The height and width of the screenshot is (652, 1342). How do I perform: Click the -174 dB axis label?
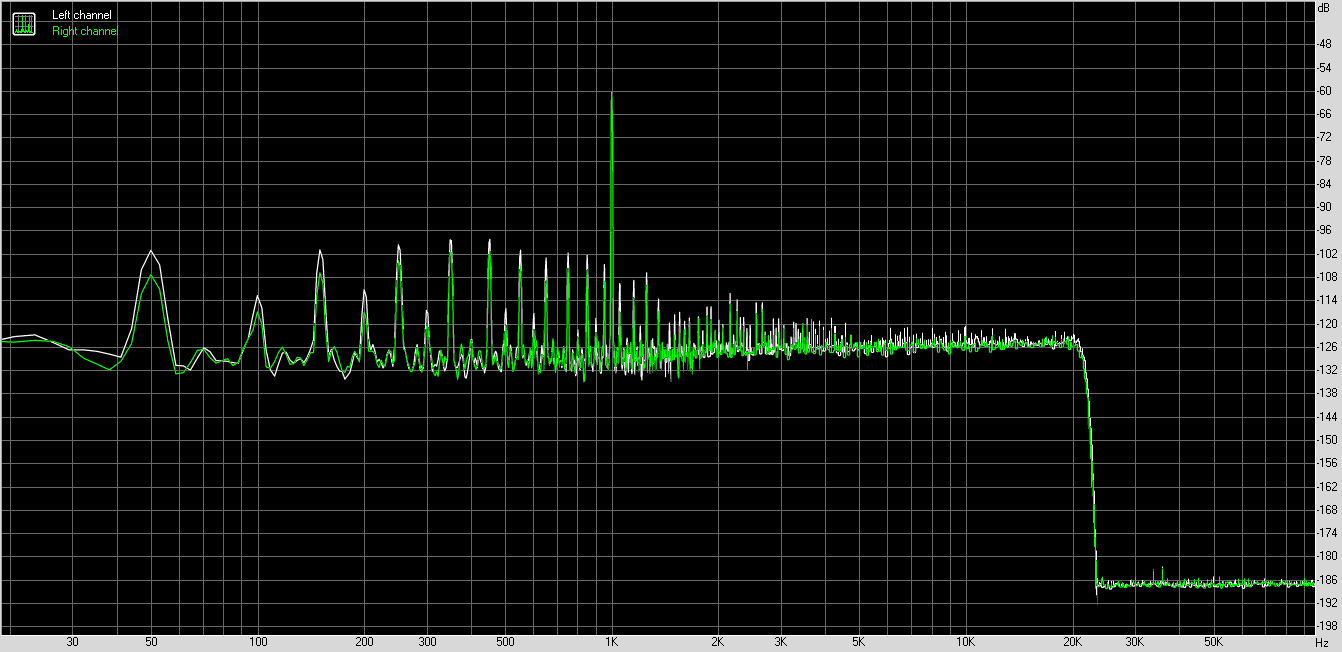point(1328,532)
